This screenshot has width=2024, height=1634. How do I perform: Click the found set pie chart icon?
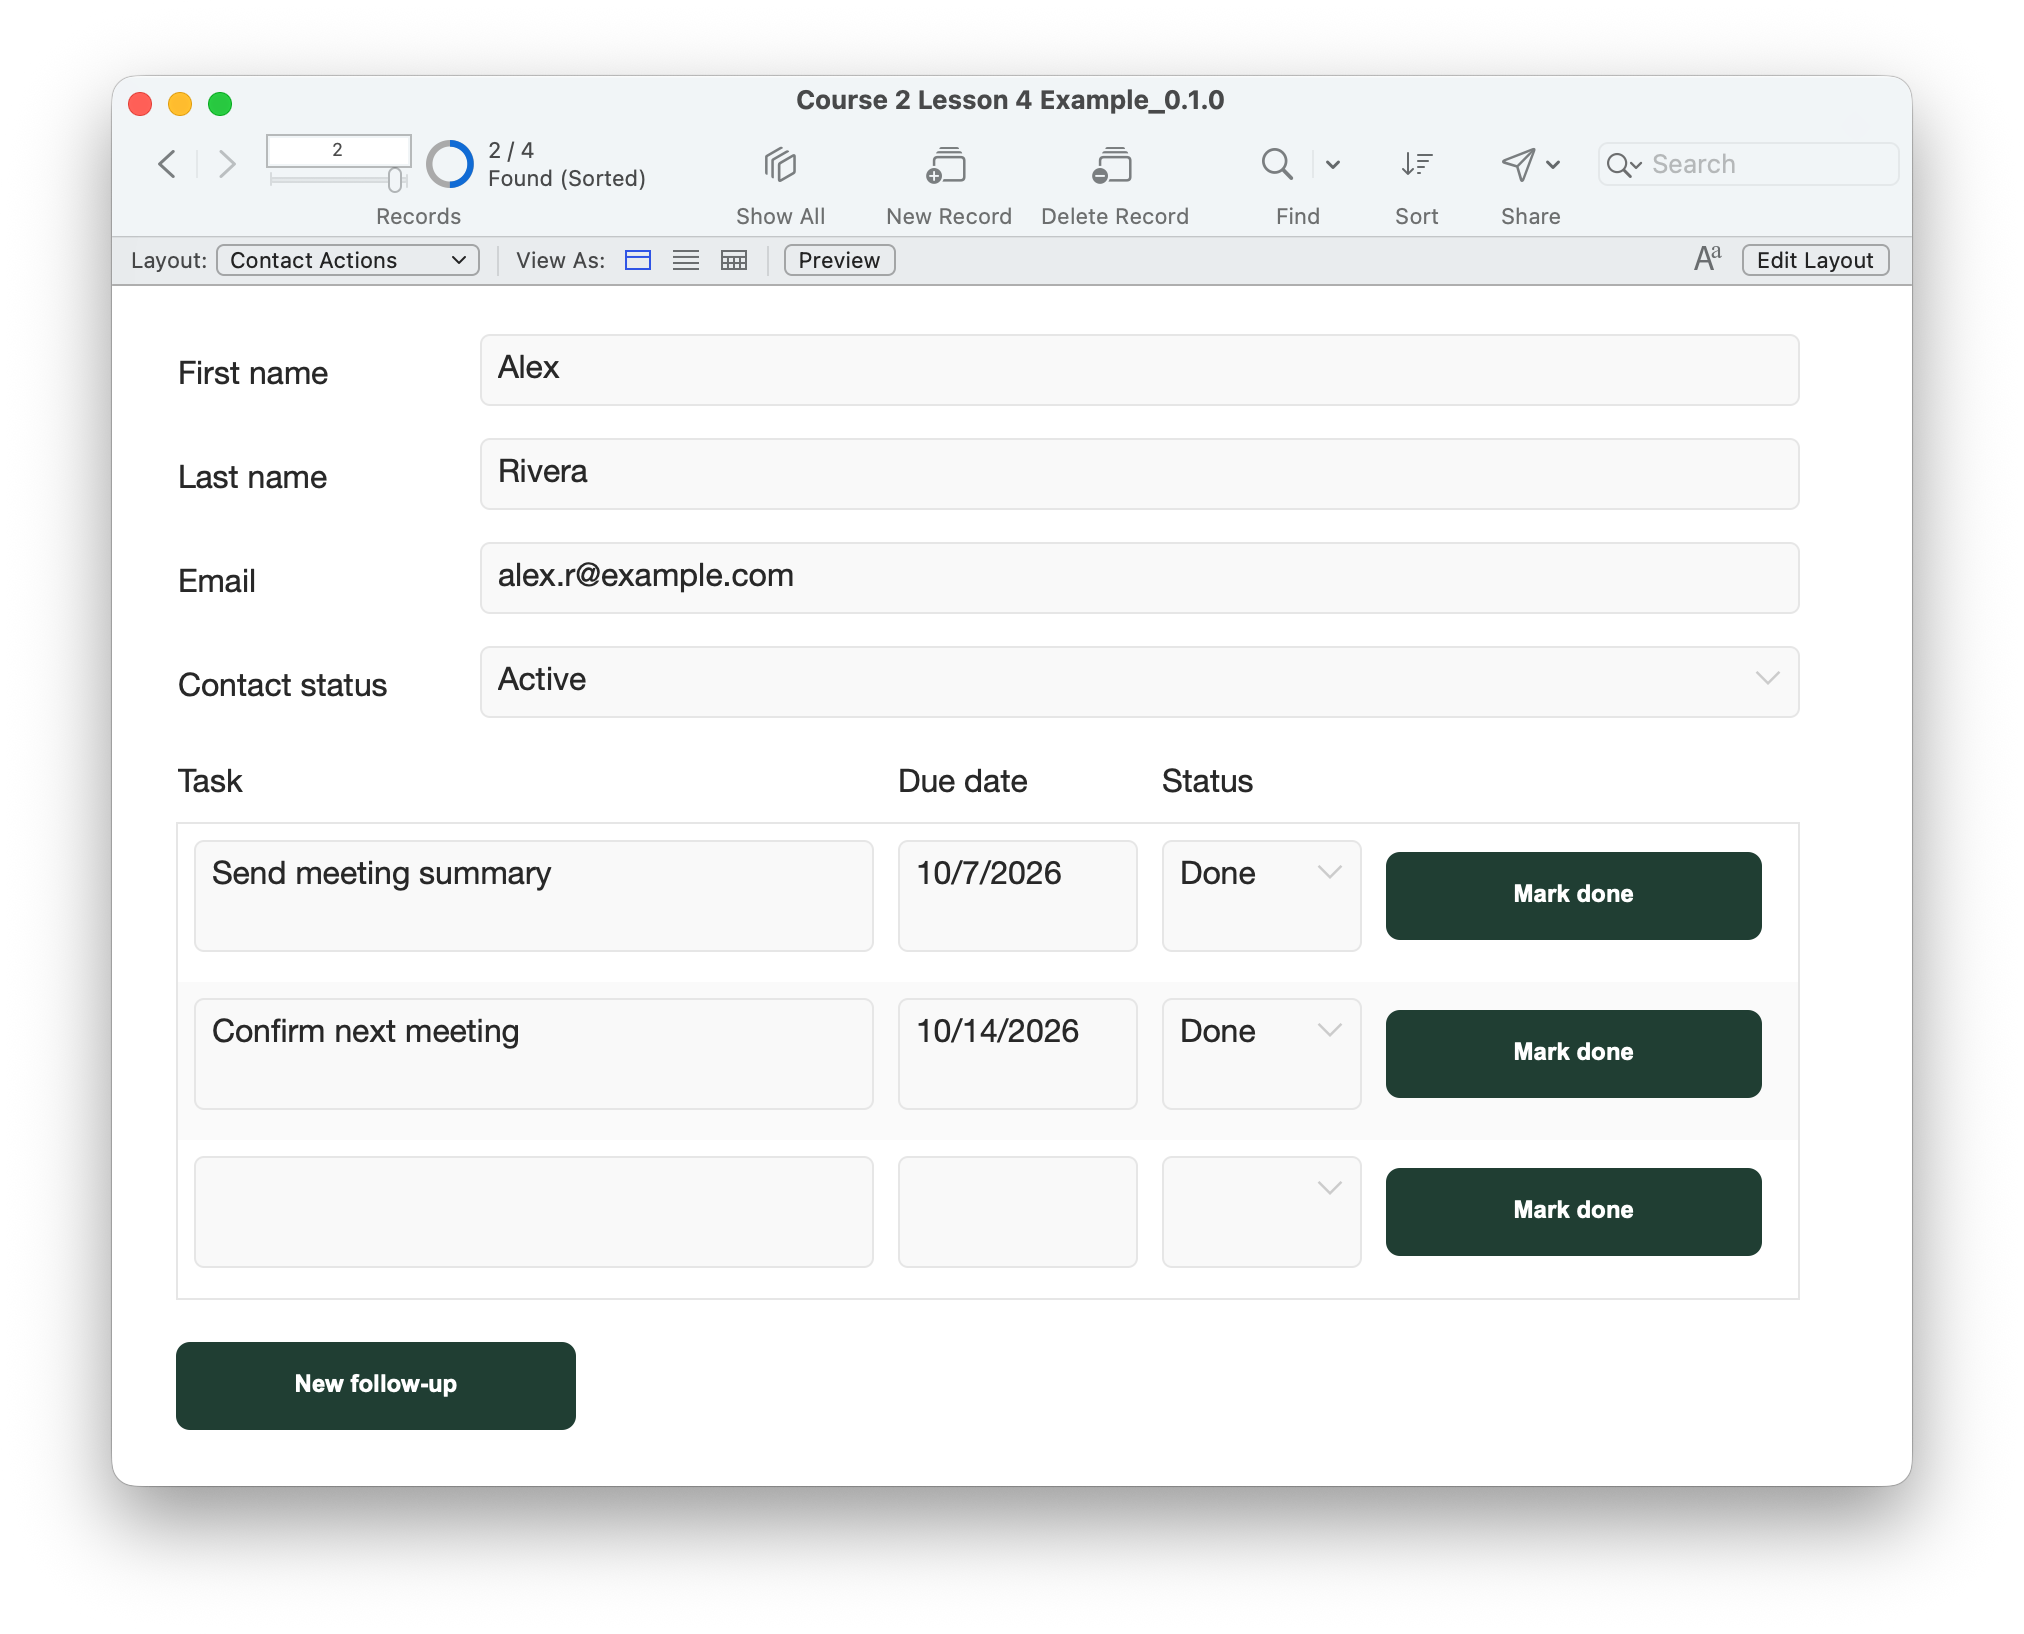[450, 164]
